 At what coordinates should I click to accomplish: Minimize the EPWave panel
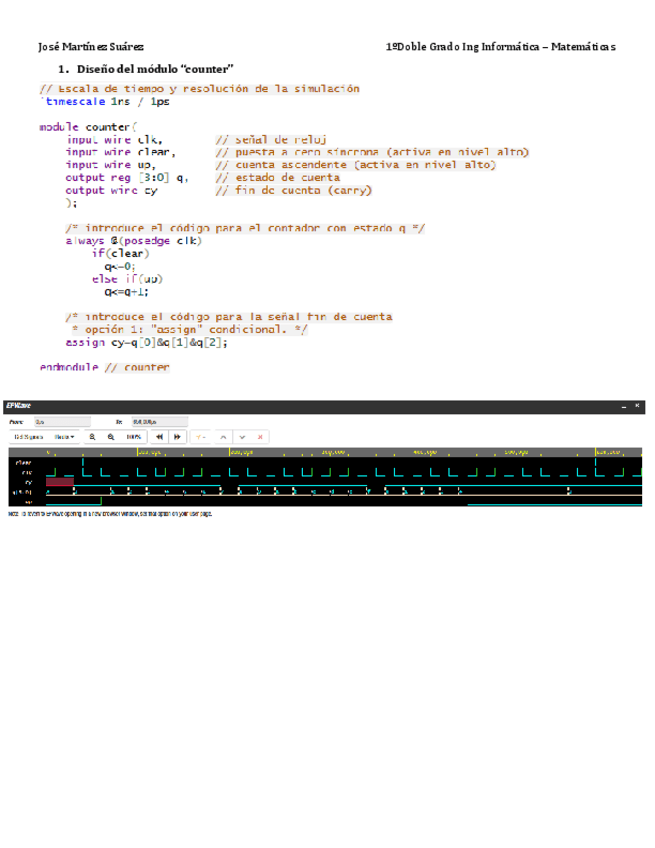pyautogui.click(x=624, y=406)
